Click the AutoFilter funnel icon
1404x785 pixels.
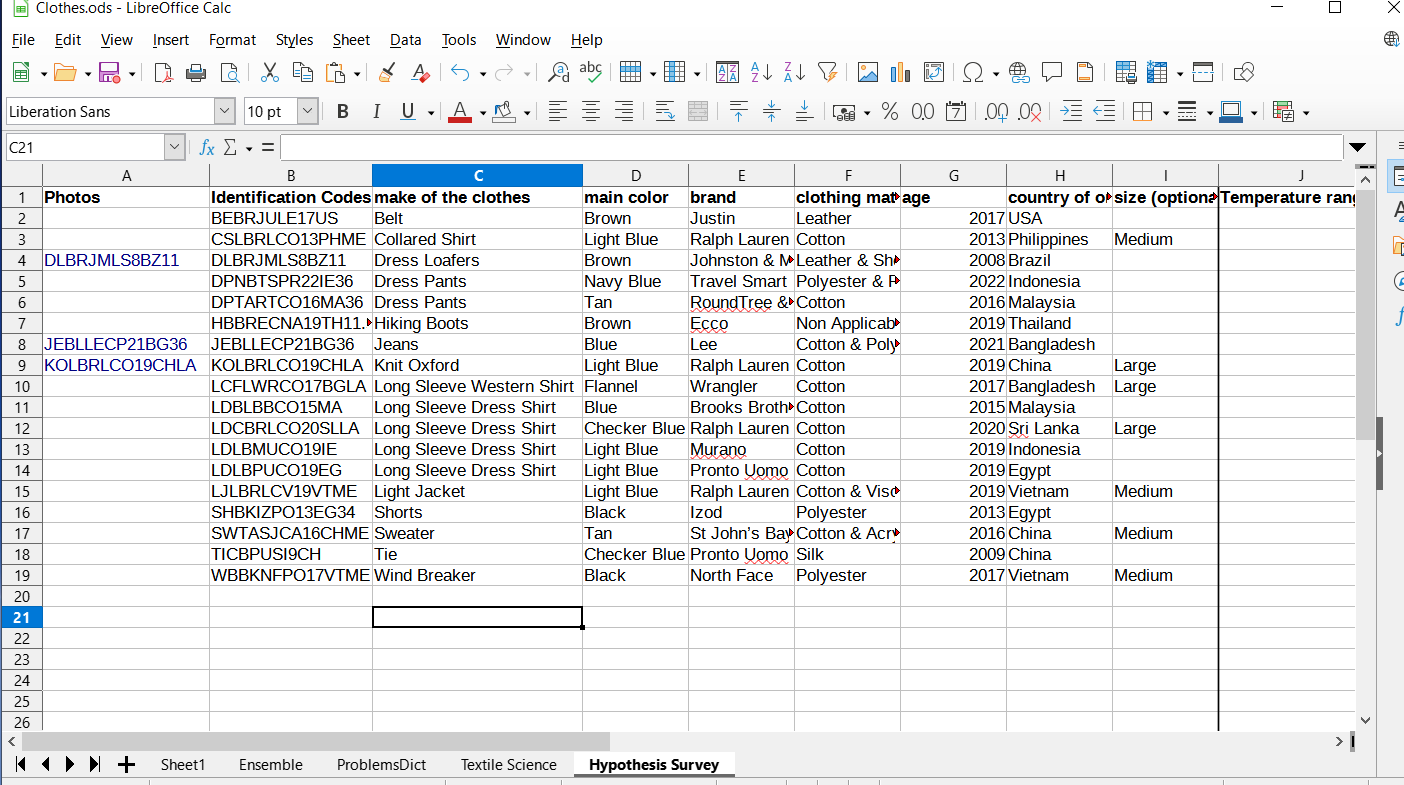click(827, 72)
